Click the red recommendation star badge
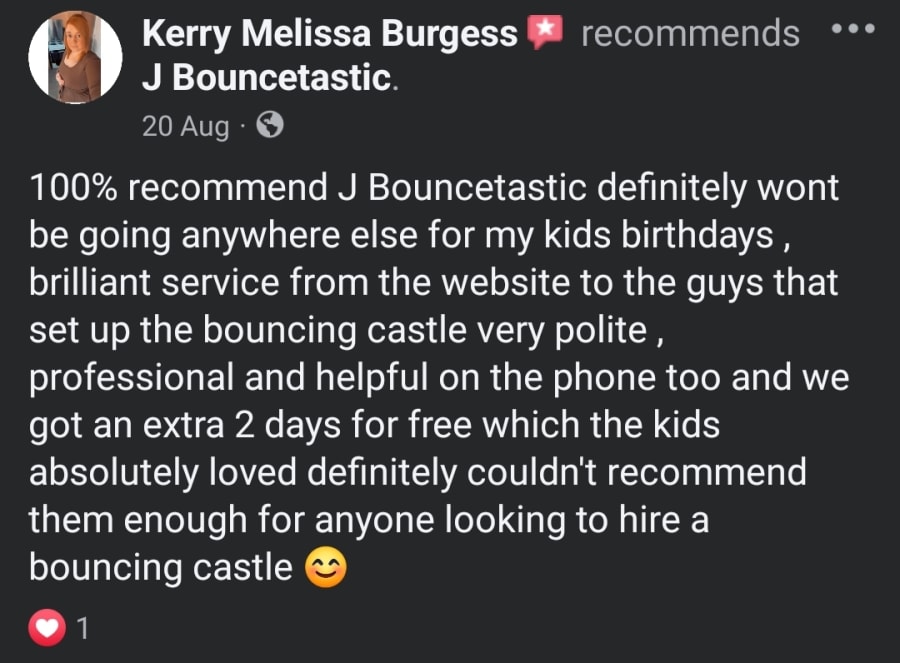This screenshot has height=663, width=900. point(546,34)
